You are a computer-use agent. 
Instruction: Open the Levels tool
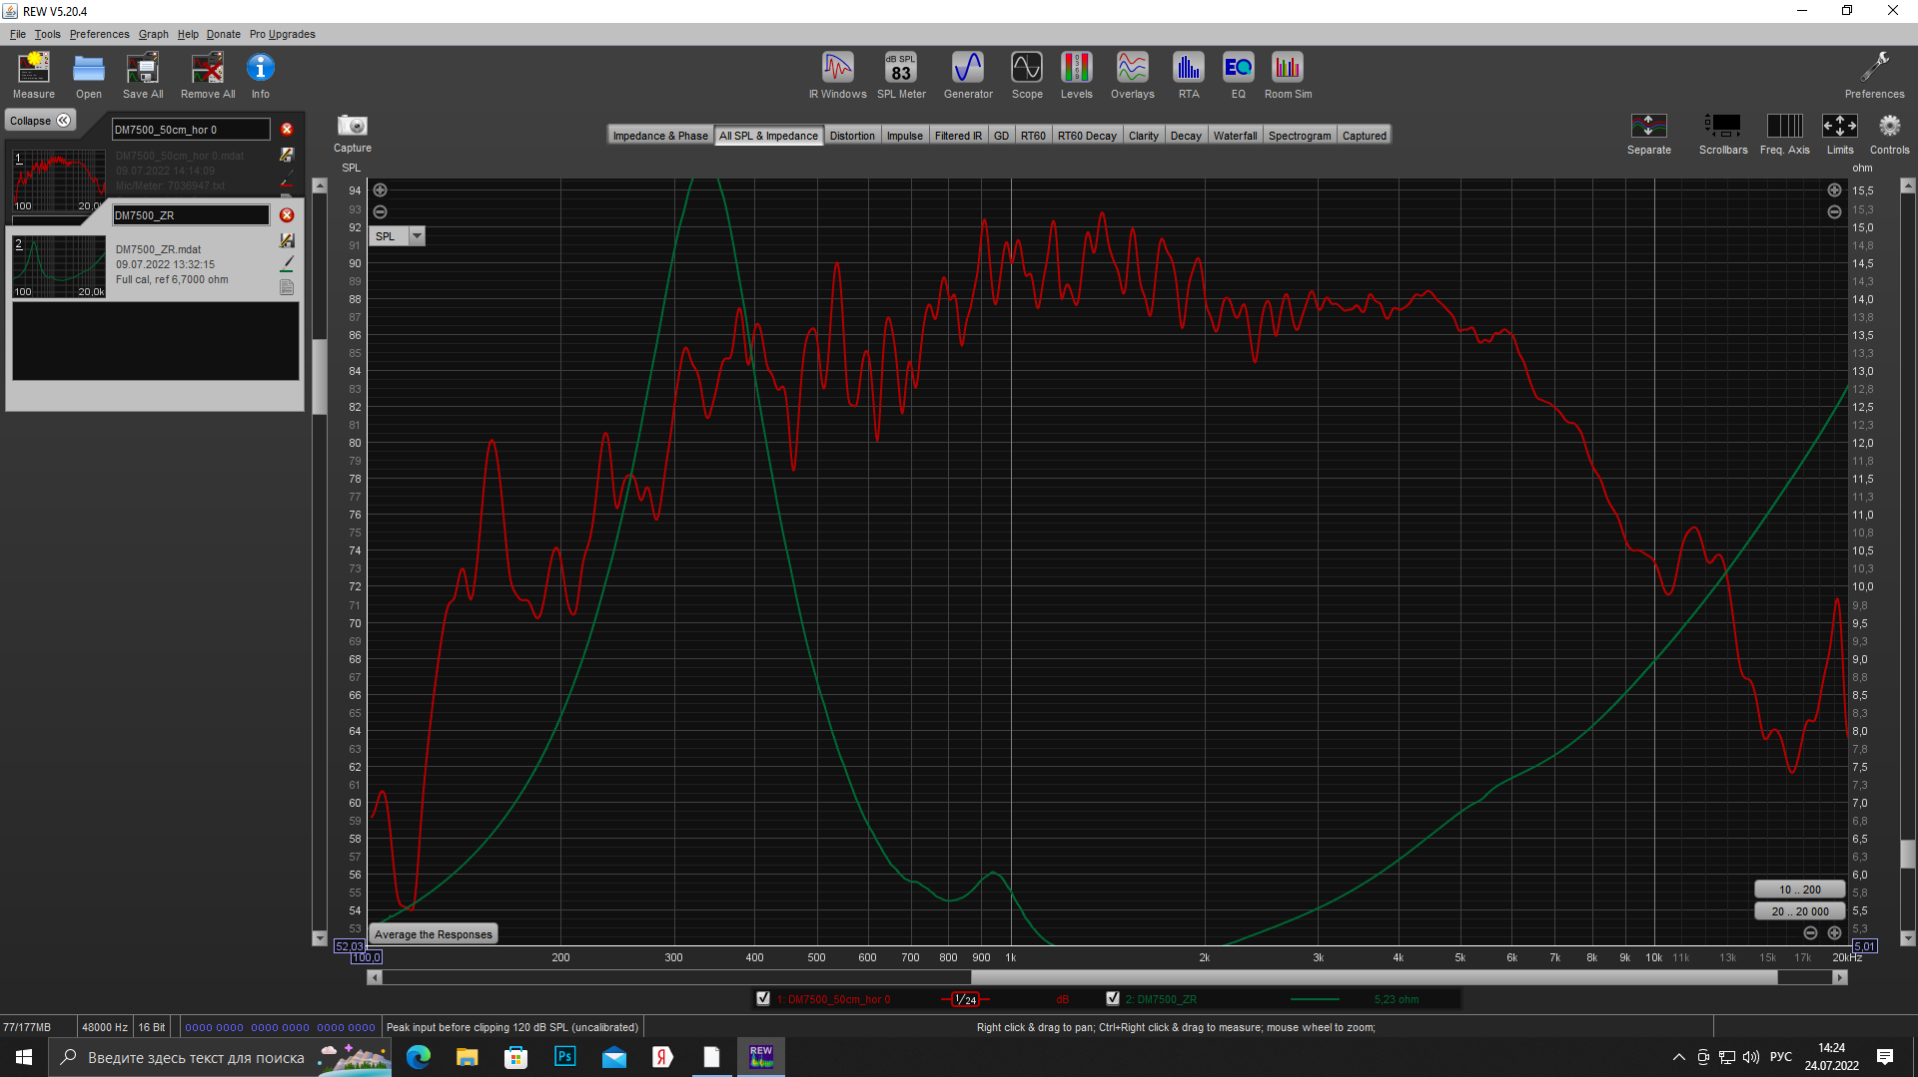[1076, 76]
